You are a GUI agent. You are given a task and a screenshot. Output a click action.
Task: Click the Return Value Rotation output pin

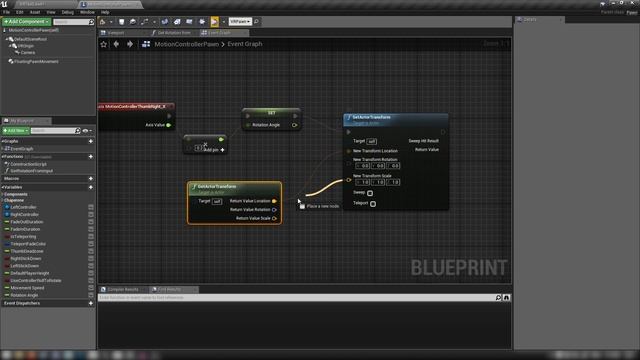point(274,209)
